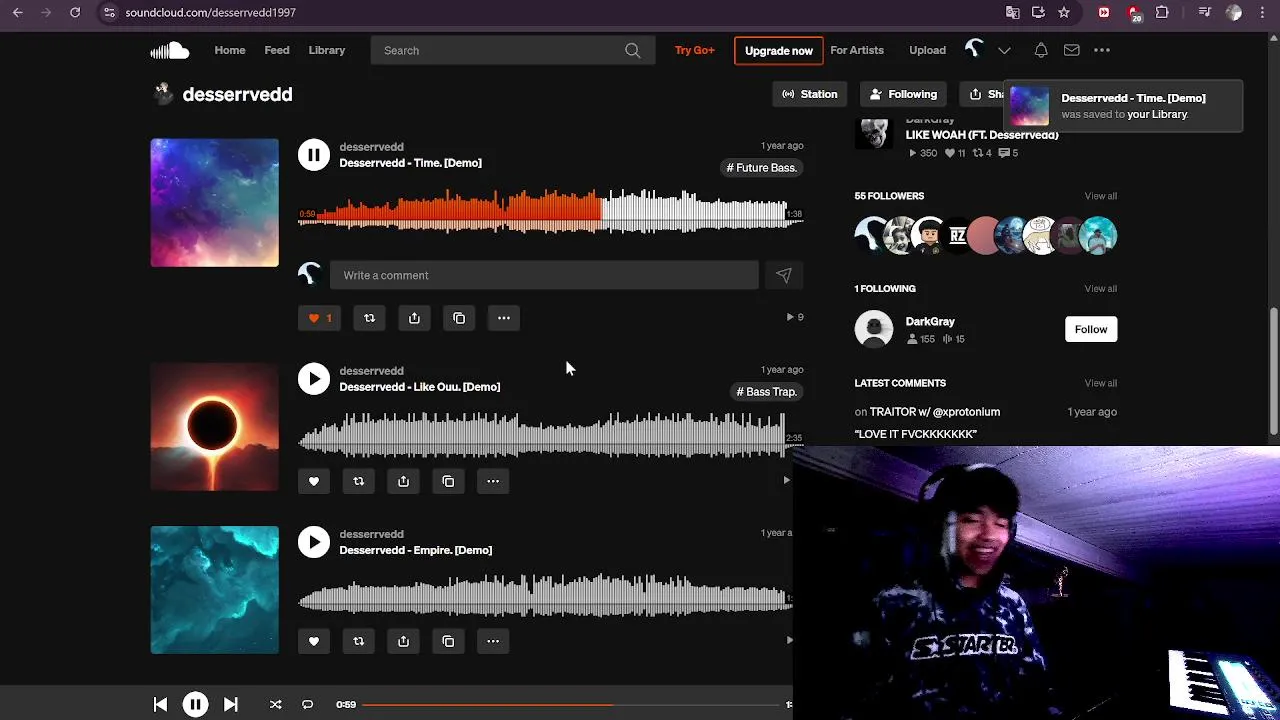
Task: Pause playback in bottom player bar
Action: tap(195, 705)
